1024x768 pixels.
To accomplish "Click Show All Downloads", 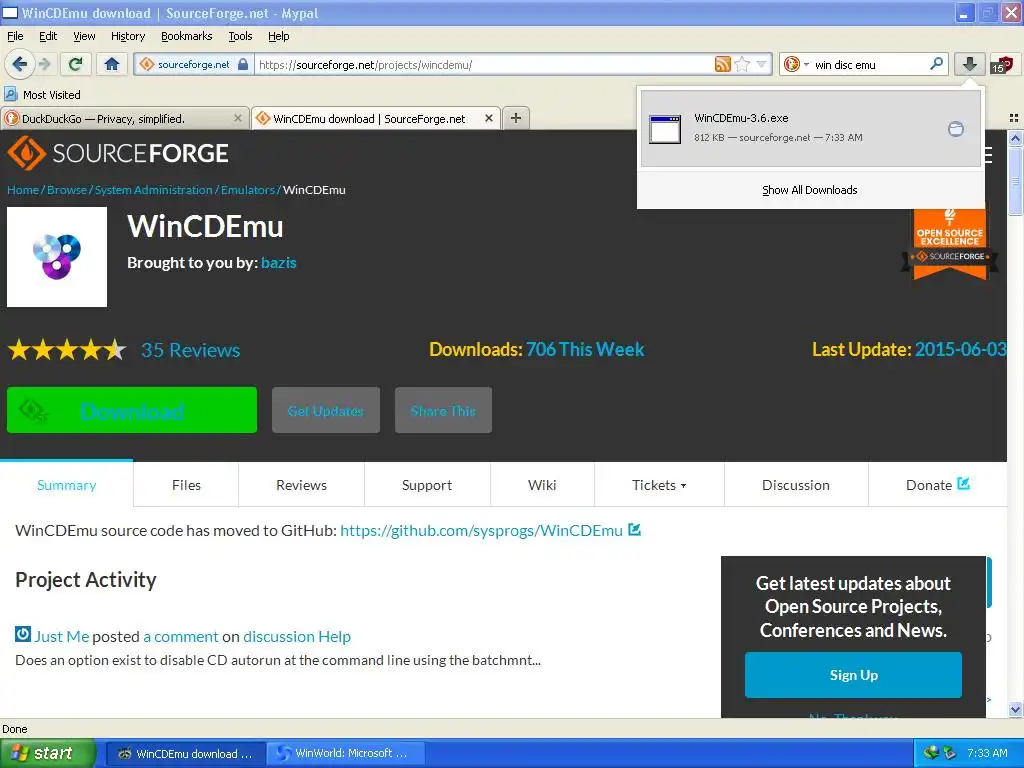I will point(810,190).
